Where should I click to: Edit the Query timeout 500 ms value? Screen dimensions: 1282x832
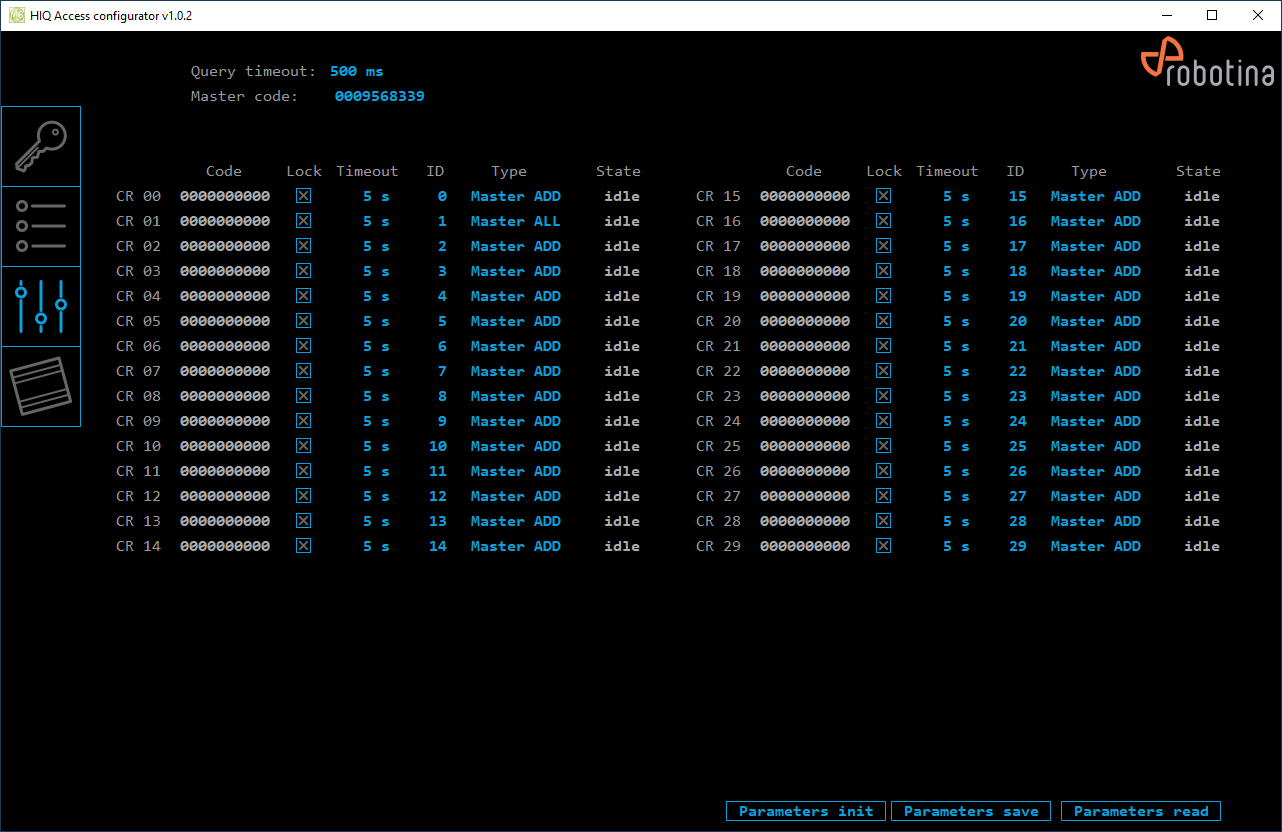(x=356, y=72)
